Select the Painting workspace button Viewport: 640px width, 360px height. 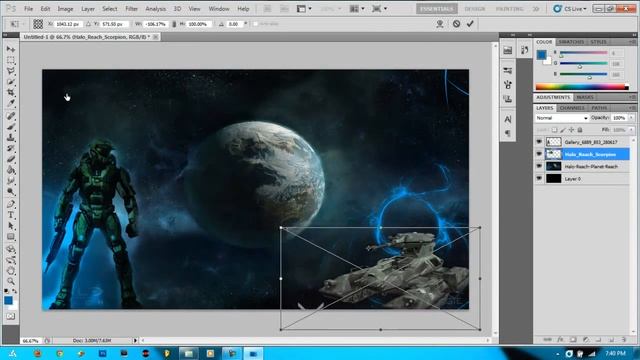coord(509,9)
